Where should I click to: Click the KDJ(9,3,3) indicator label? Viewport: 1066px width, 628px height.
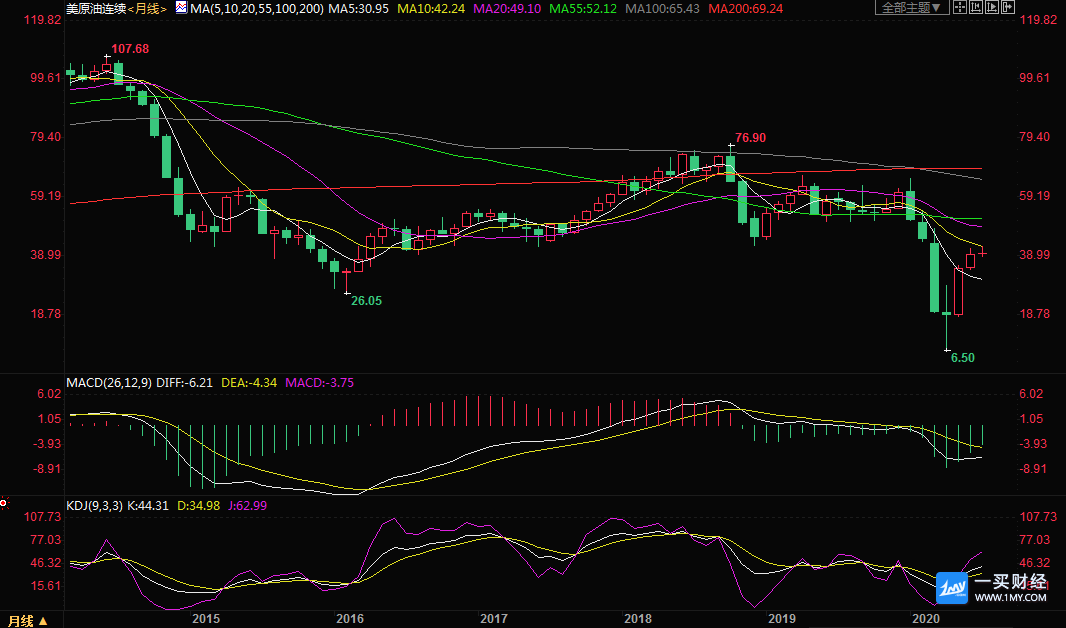pyautogui.click(x=94, y=506)
